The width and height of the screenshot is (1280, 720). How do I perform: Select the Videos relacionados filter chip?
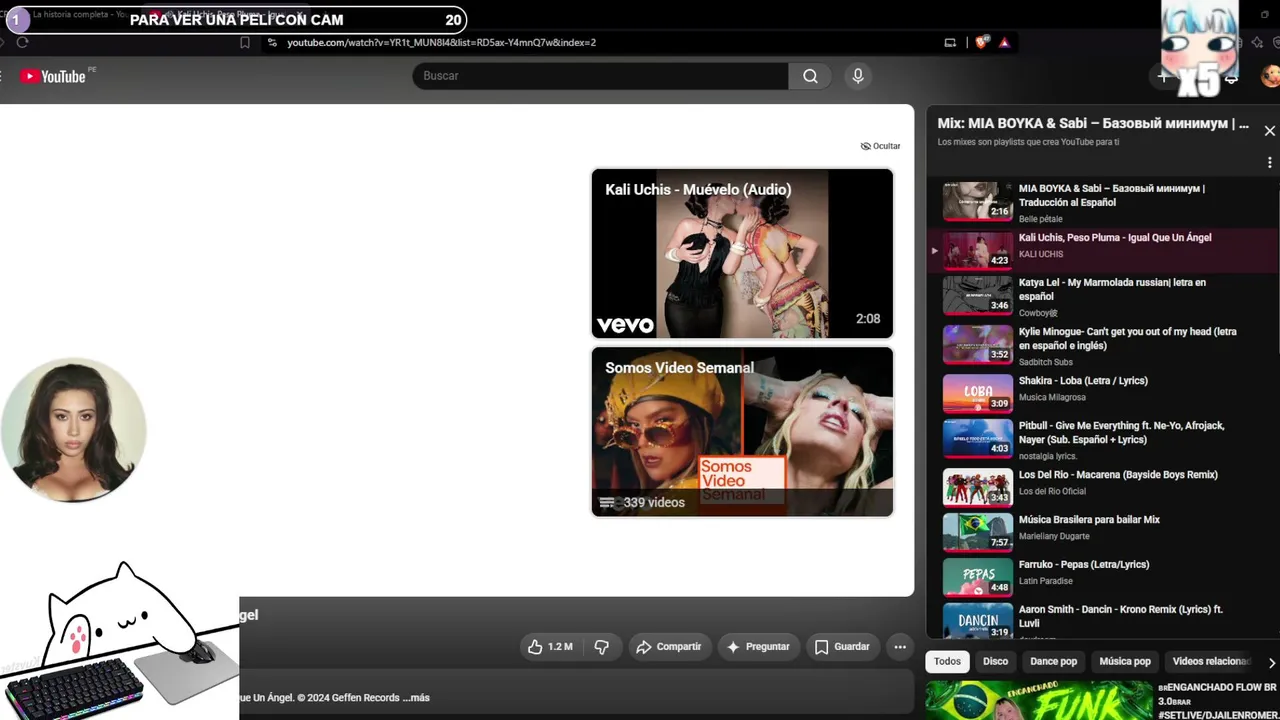coord(1211,661)
